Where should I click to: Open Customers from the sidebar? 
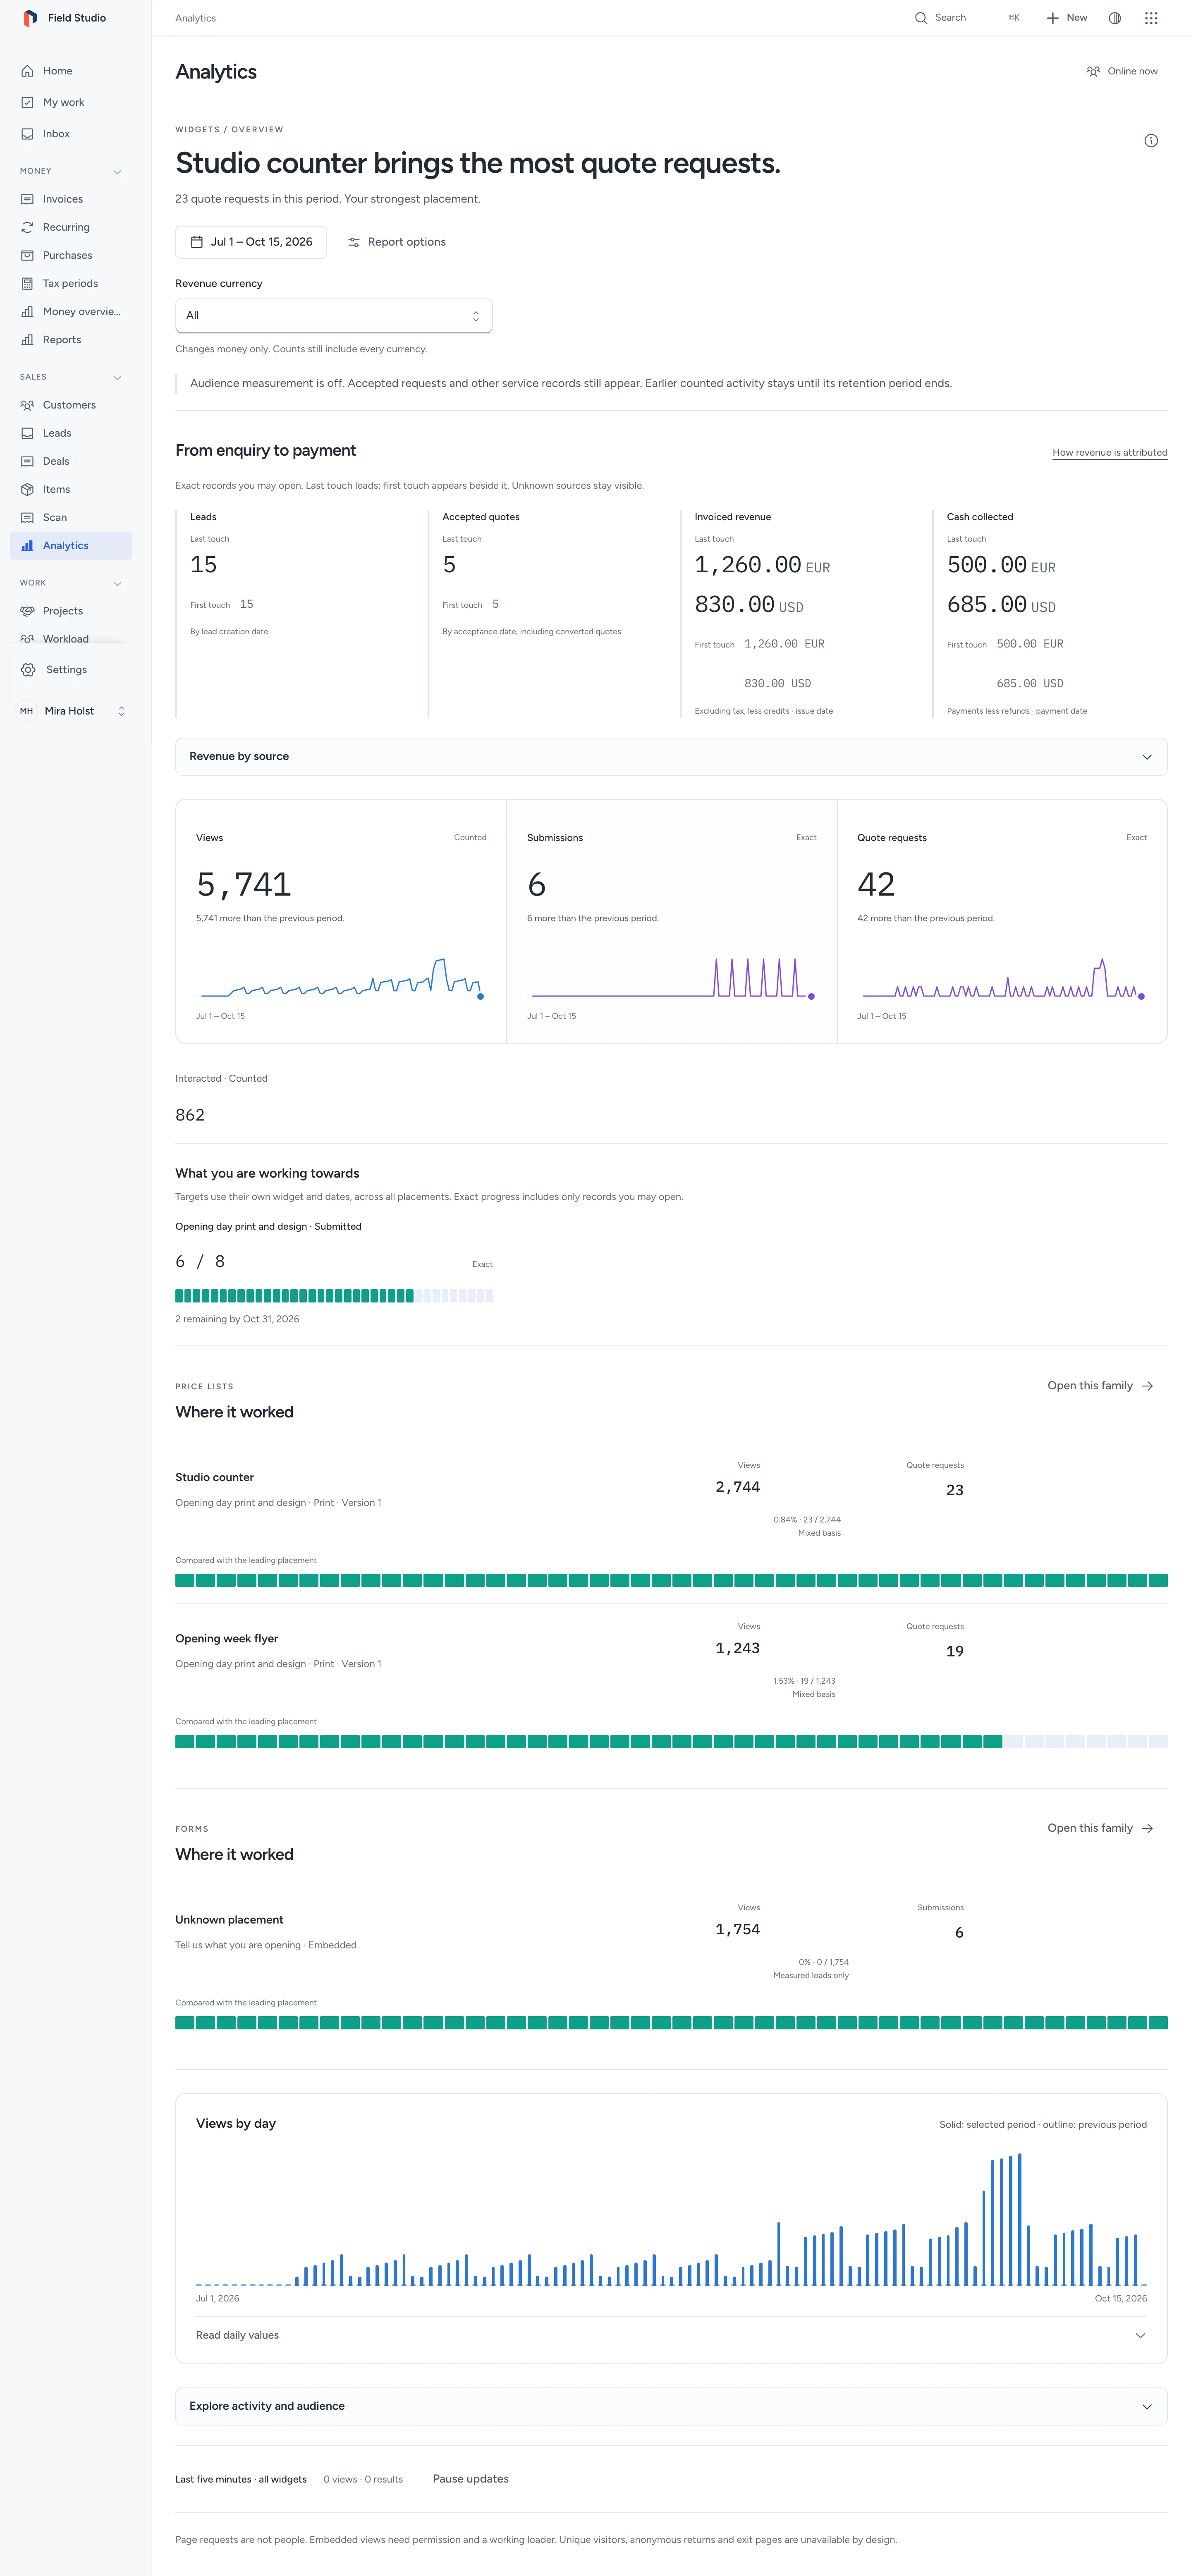click(x=71, y=405)
